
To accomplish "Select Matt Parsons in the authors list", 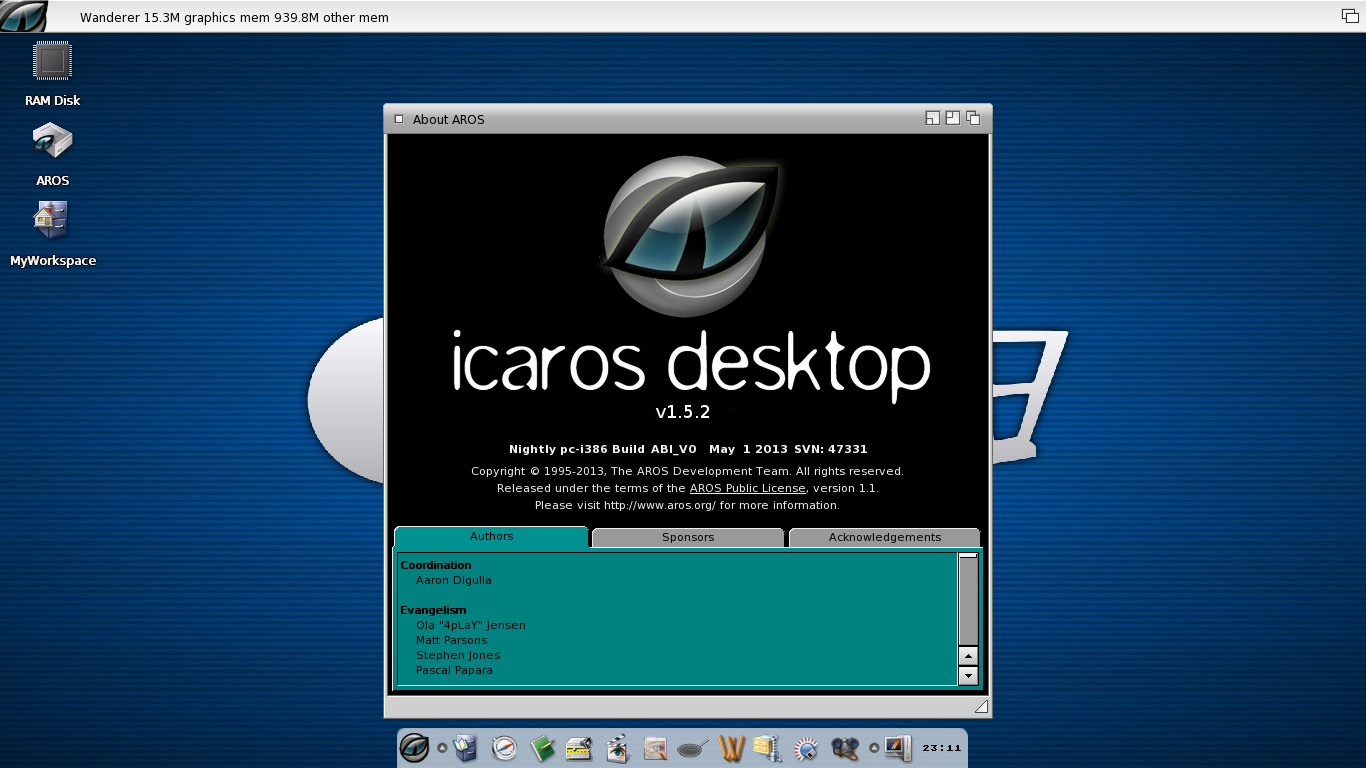I will 452,640.
